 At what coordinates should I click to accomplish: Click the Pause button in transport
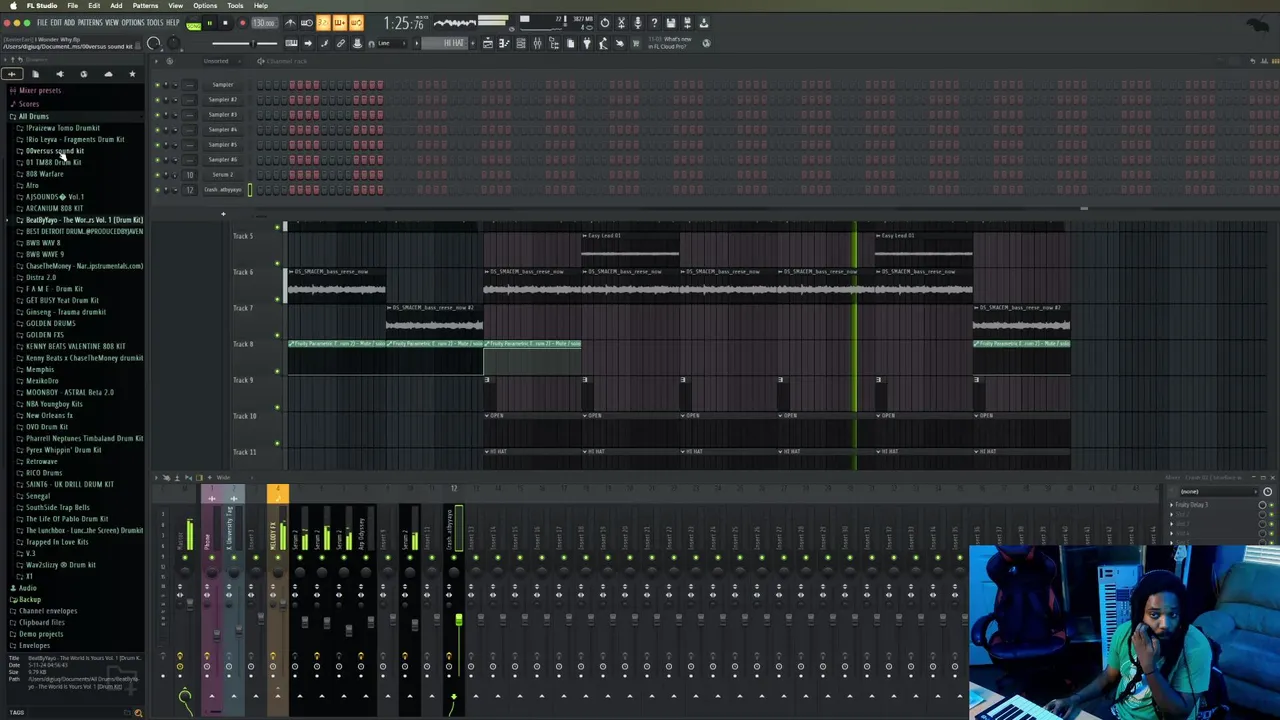[x=210, y=23]
